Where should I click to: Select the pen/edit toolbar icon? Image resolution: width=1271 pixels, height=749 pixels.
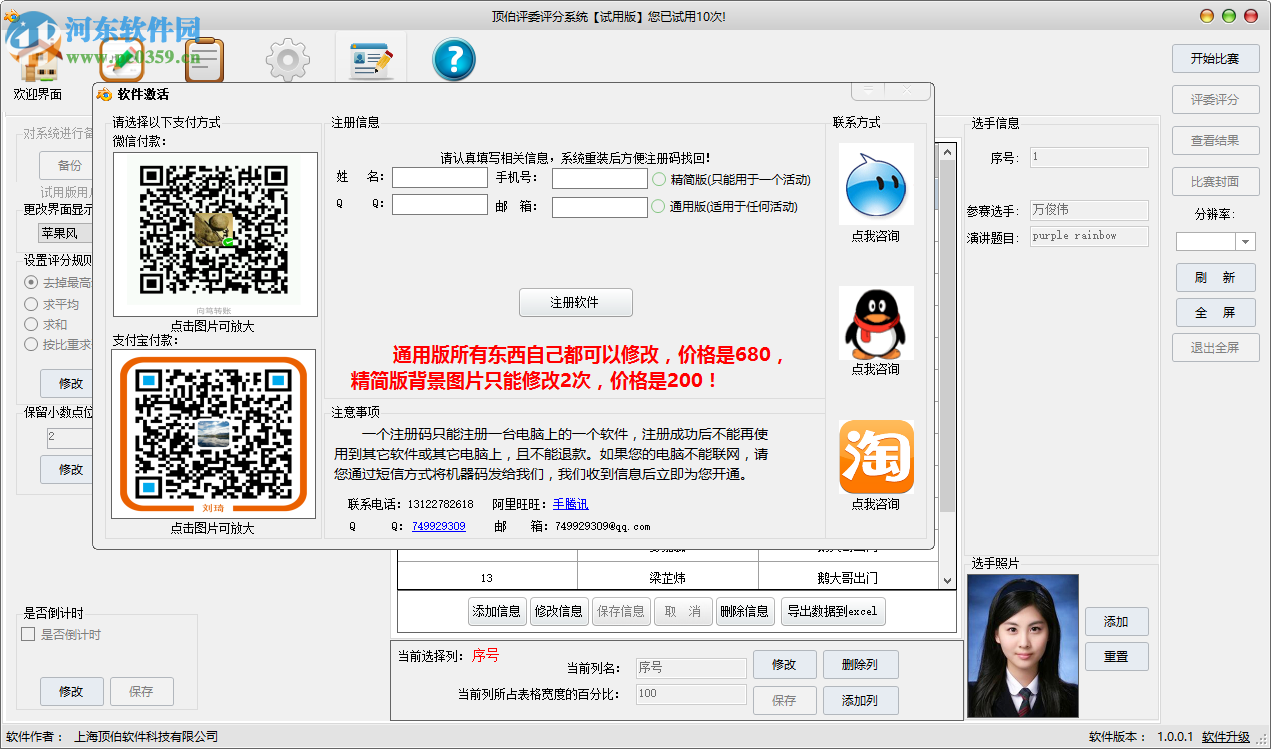[x=122, y=58]
